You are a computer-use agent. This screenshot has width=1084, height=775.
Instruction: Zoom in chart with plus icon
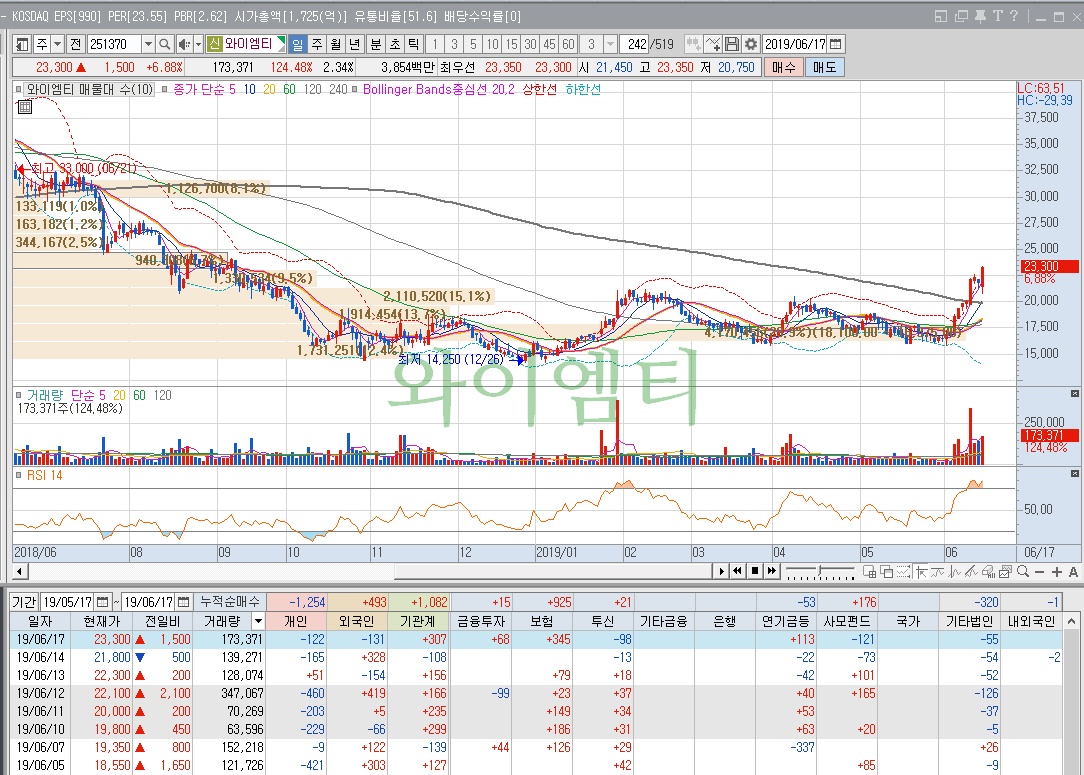coord(1056,571)
